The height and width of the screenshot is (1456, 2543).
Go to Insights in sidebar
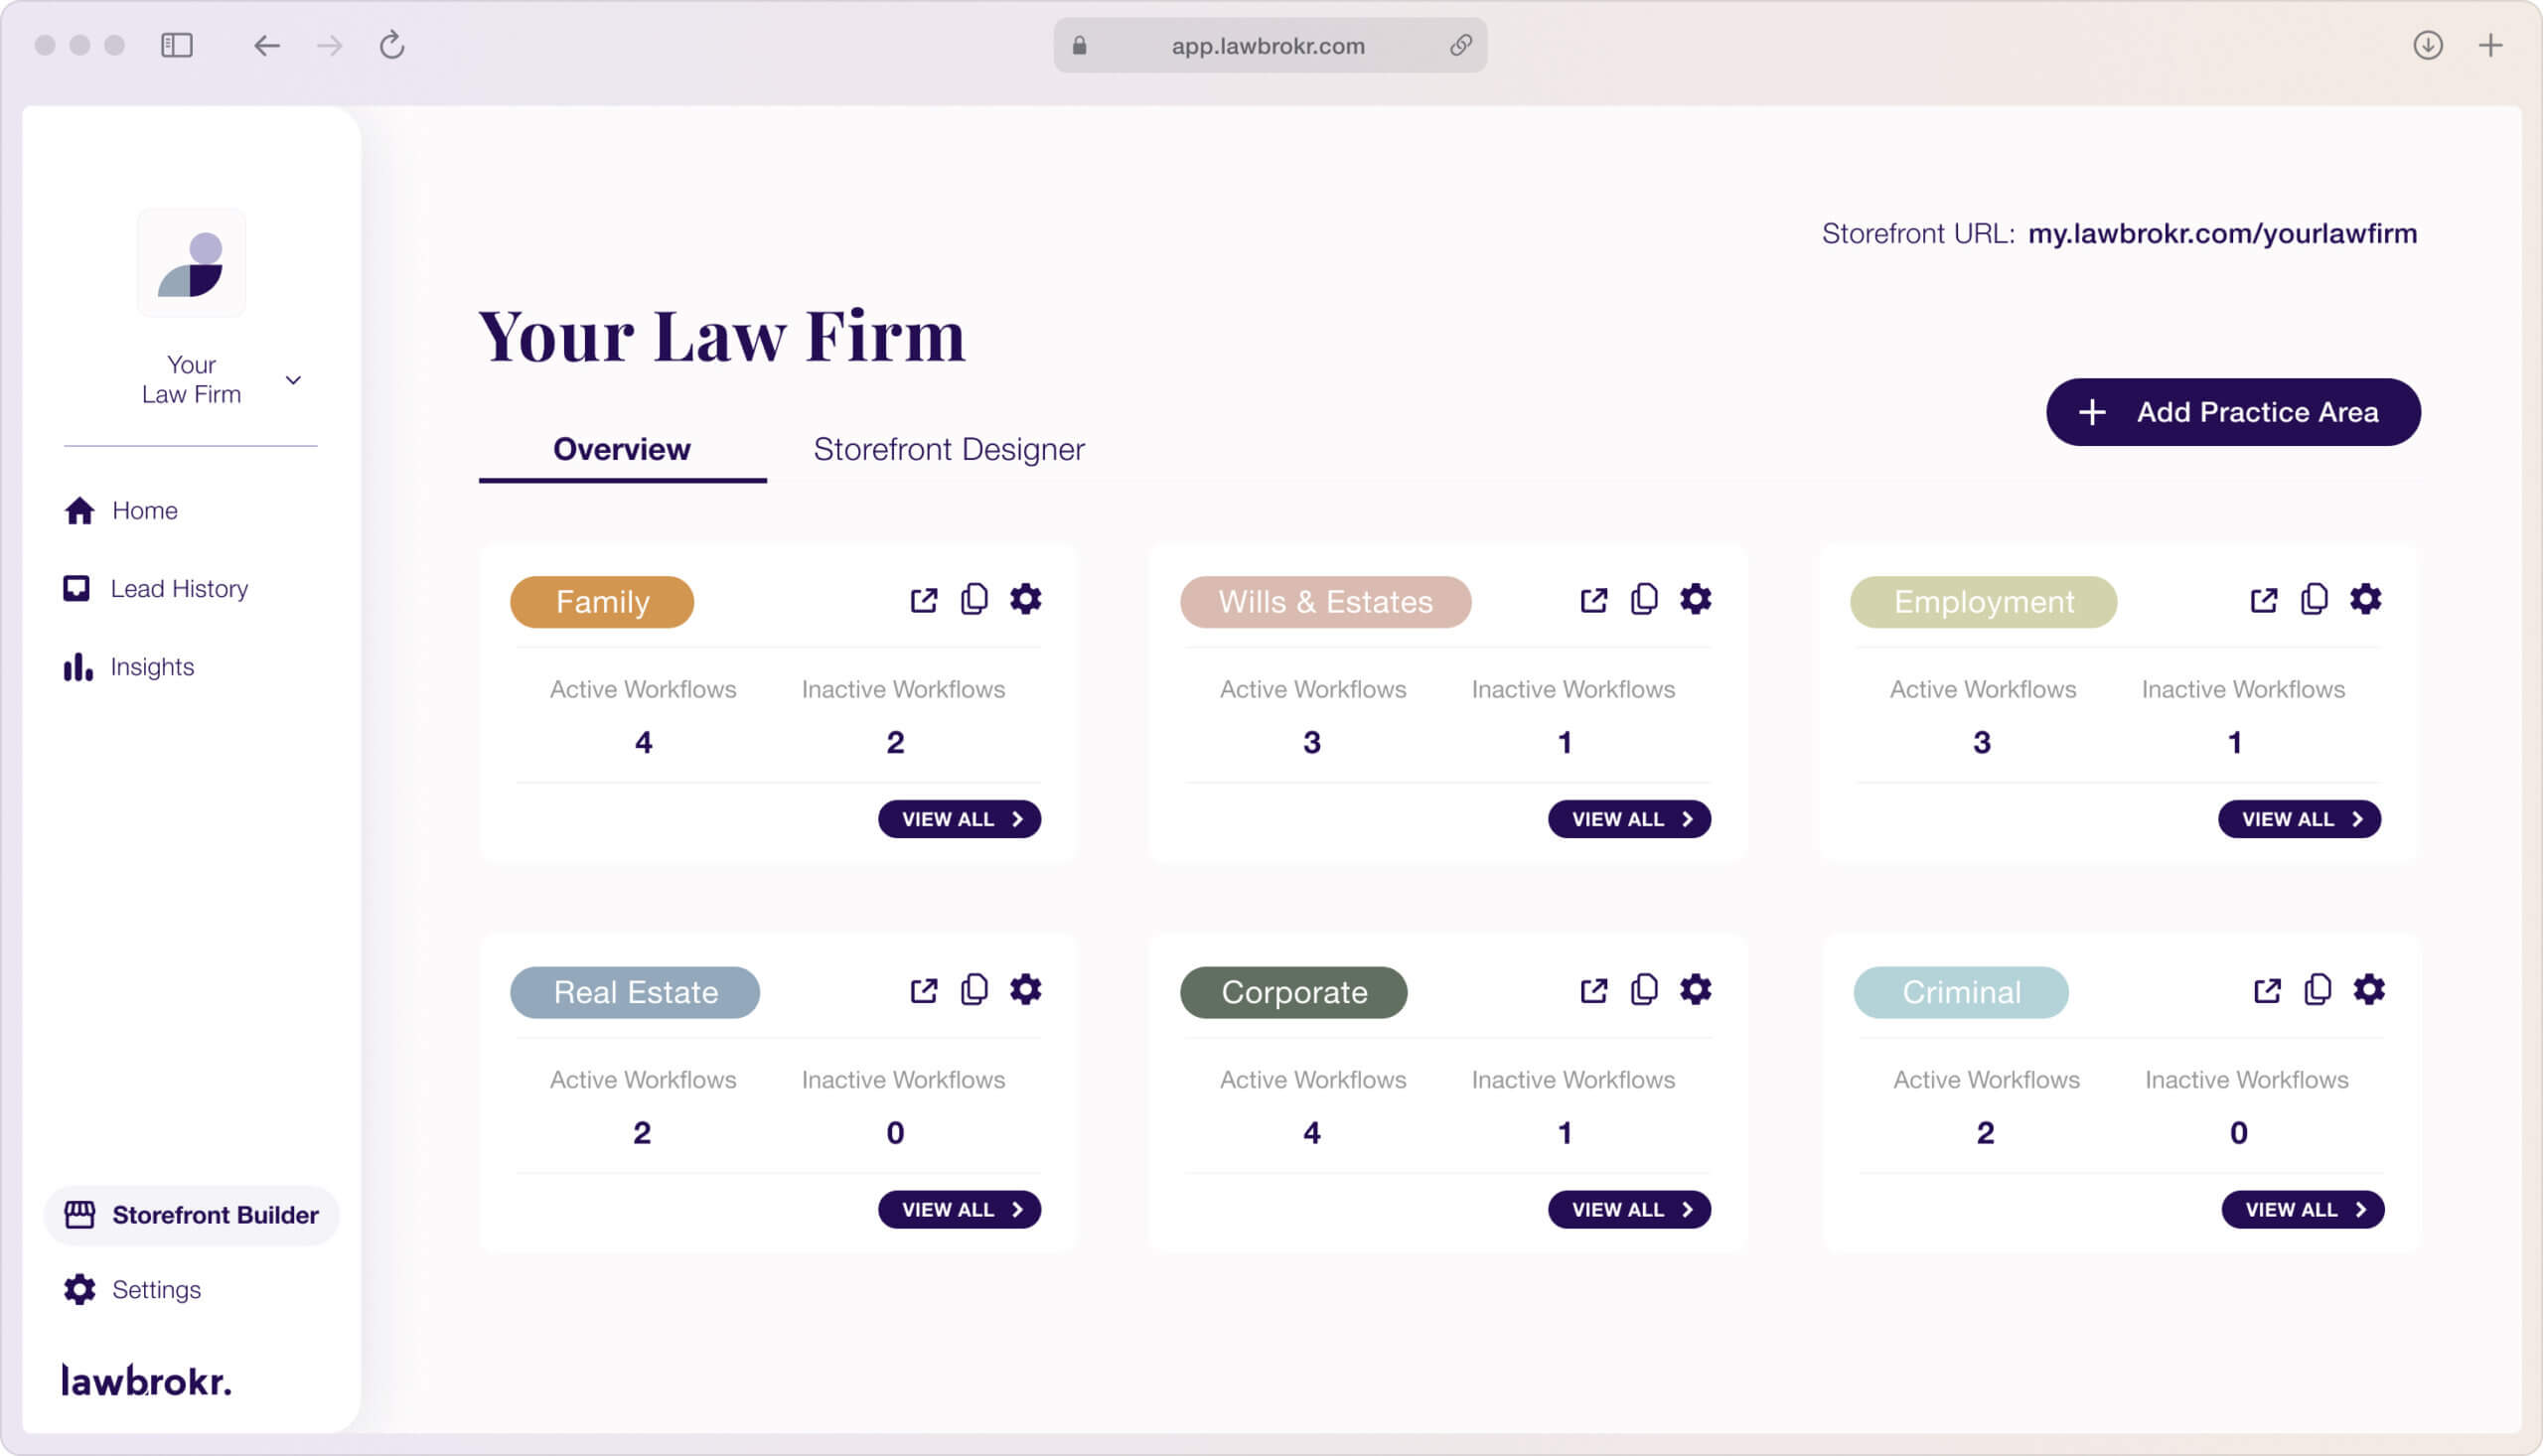[x=152, y=667]
